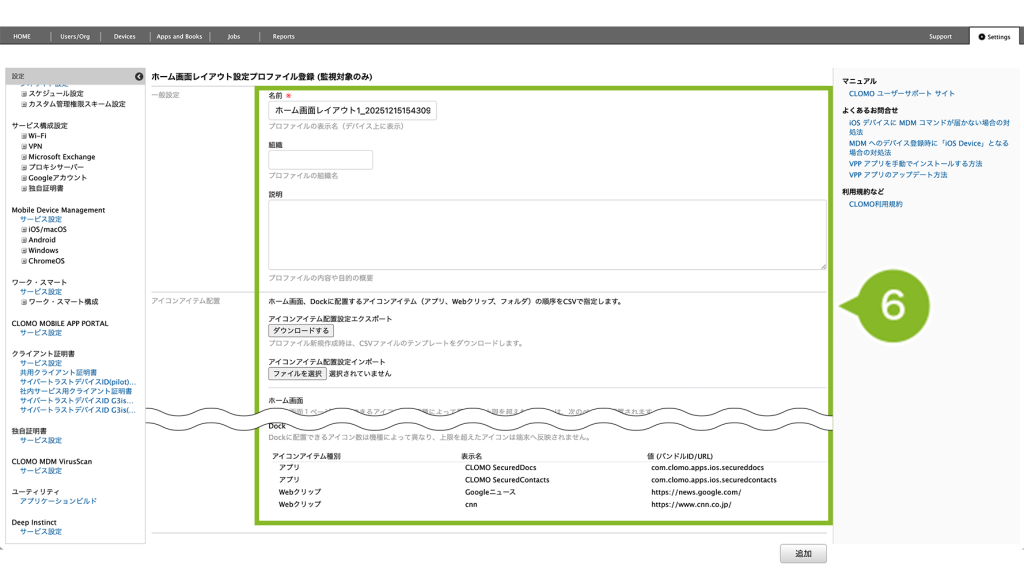
Task: Go to the Apps and Books tab
Action: [x=179, y=37]
